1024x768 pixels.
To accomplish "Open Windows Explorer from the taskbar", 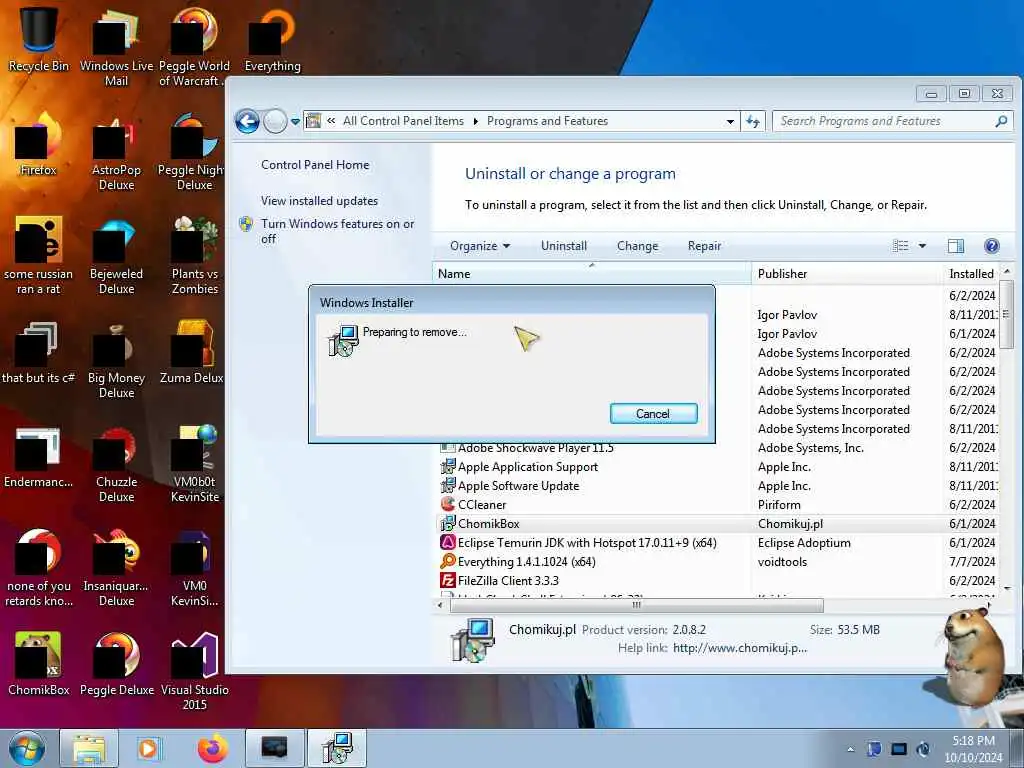I will (x=89, y=748).
